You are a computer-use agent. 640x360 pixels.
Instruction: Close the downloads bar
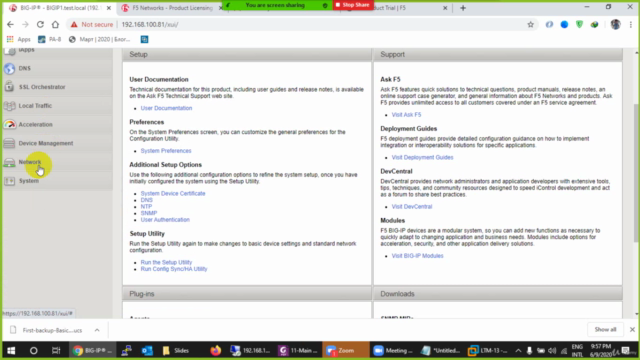click(632, 329)
